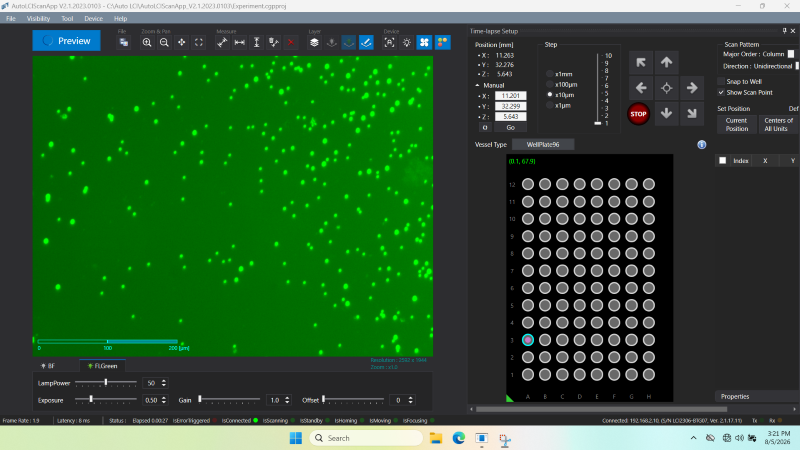Enable Snap to Well checkbox

[x=721, y=81]
